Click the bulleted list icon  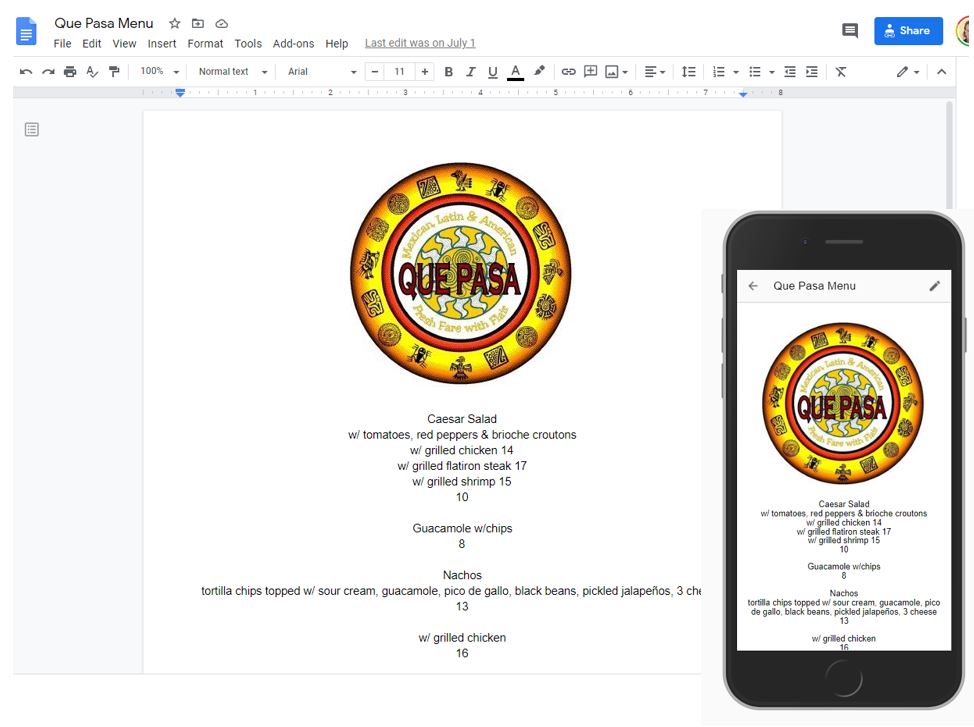[x=755, y=72]
